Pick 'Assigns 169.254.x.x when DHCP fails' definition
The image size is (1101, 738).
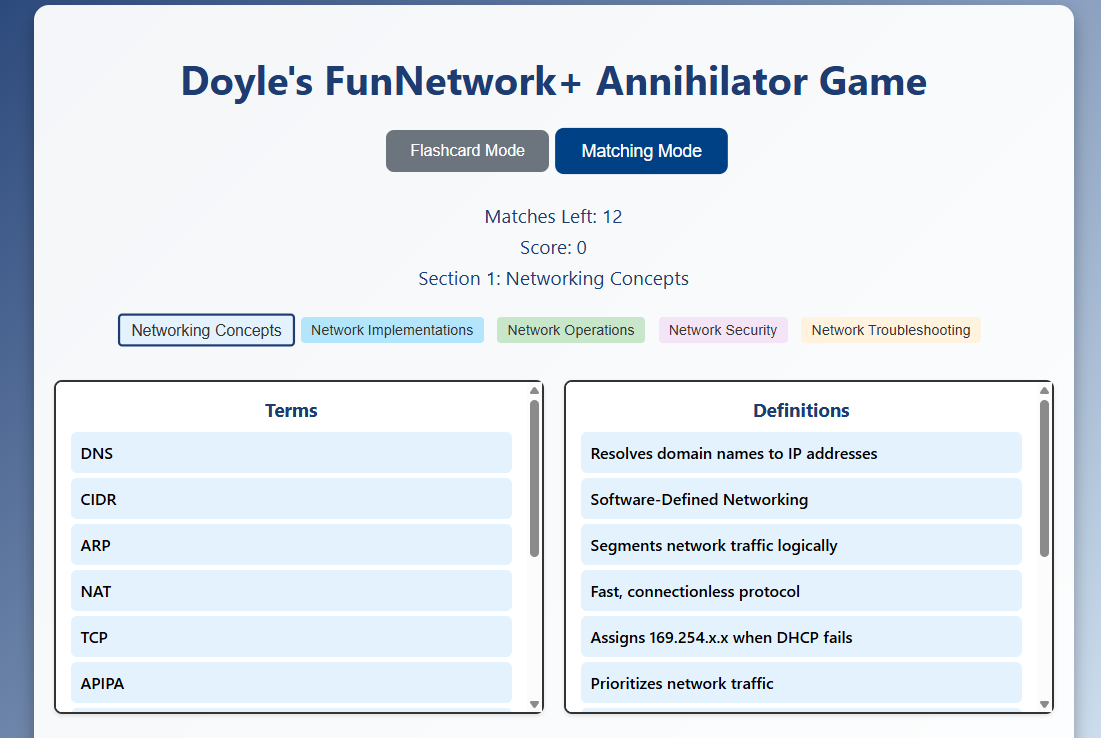pyautogui.click(x=801, y=637)
